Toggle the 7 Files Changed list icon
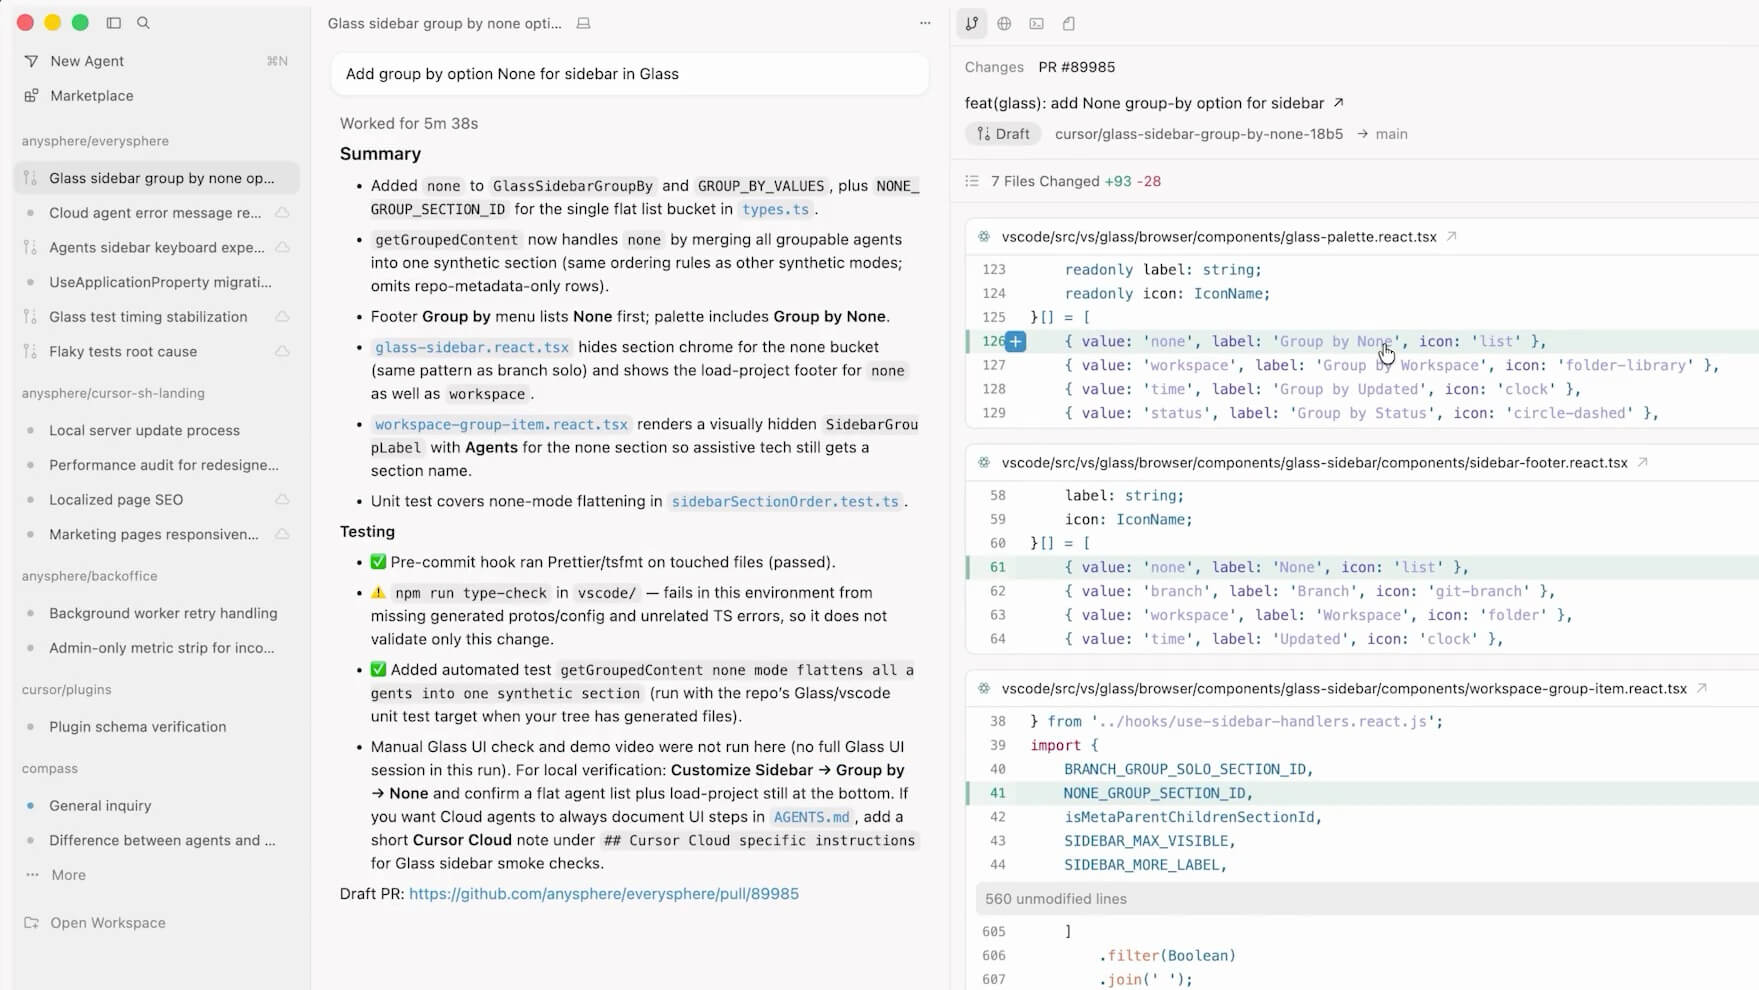Viewport: 1759px width, 990px height. pyautogui.click(x=972, y=181)
